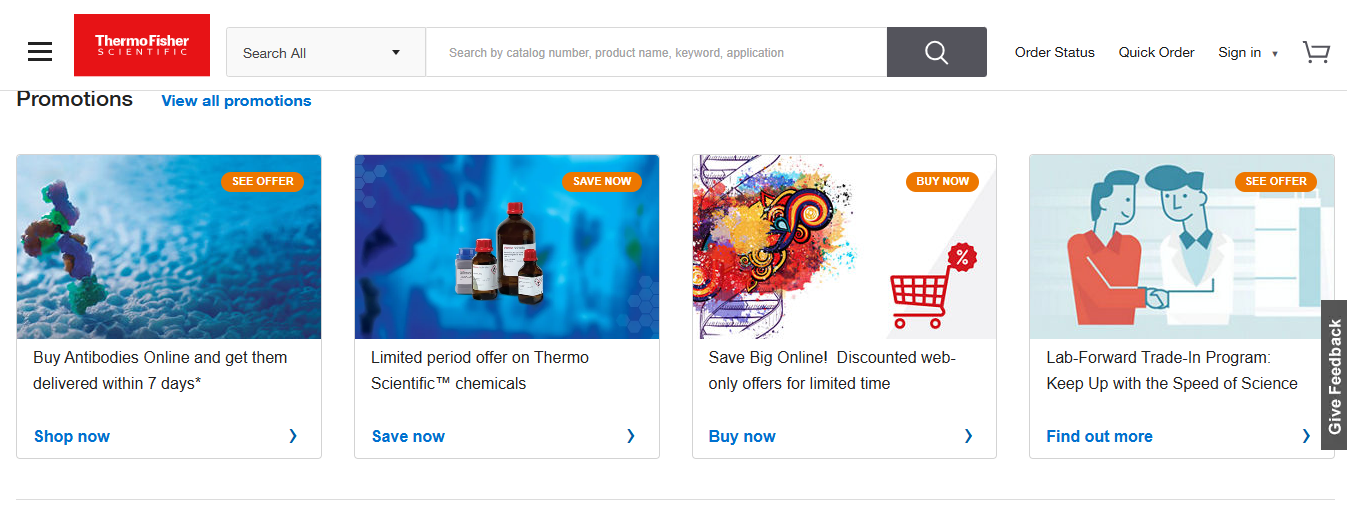Image resolution: width=1347 pixels, height=527 pixels.
Task: Click the SAVE NOW badge on chemicals card
Action: pyautogui.click(x=602, y=181)
